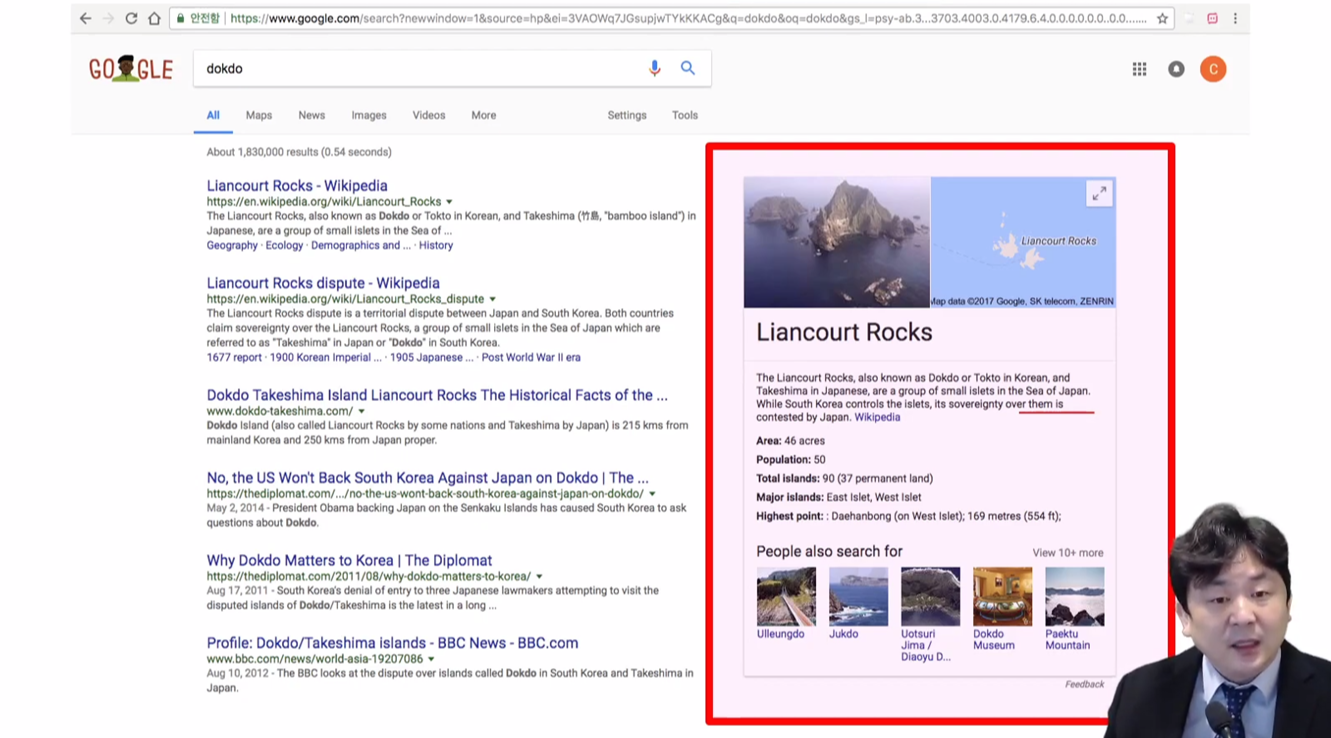Open the 1677 report sitelink
This screenshot has width=1331, height=738.
[234, 357]
